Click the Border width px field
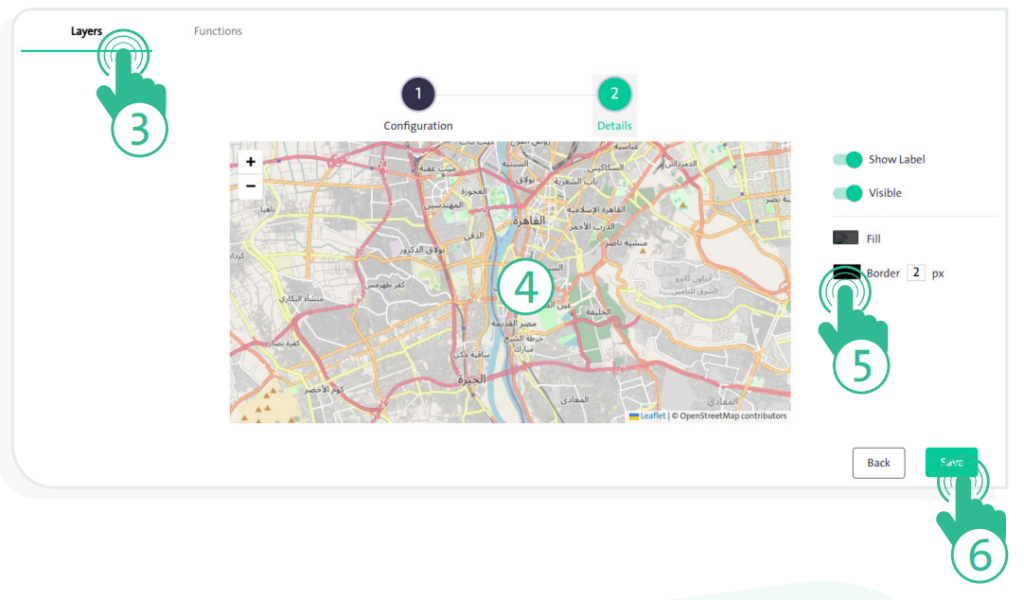The width and height of the screenshot is (1024, 600). (x=915, y=273)
